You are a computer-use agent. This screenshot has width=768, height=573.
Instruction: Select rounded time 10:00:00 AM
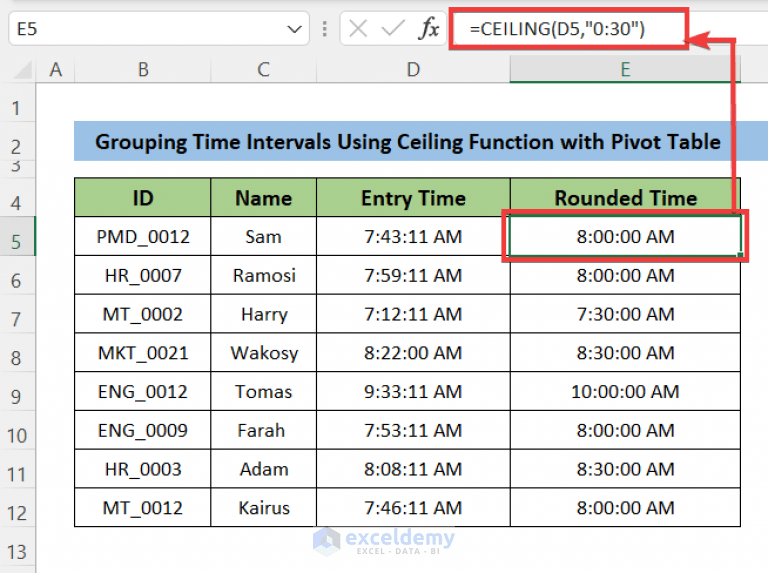pyautogui.click(x=625, y=391)
